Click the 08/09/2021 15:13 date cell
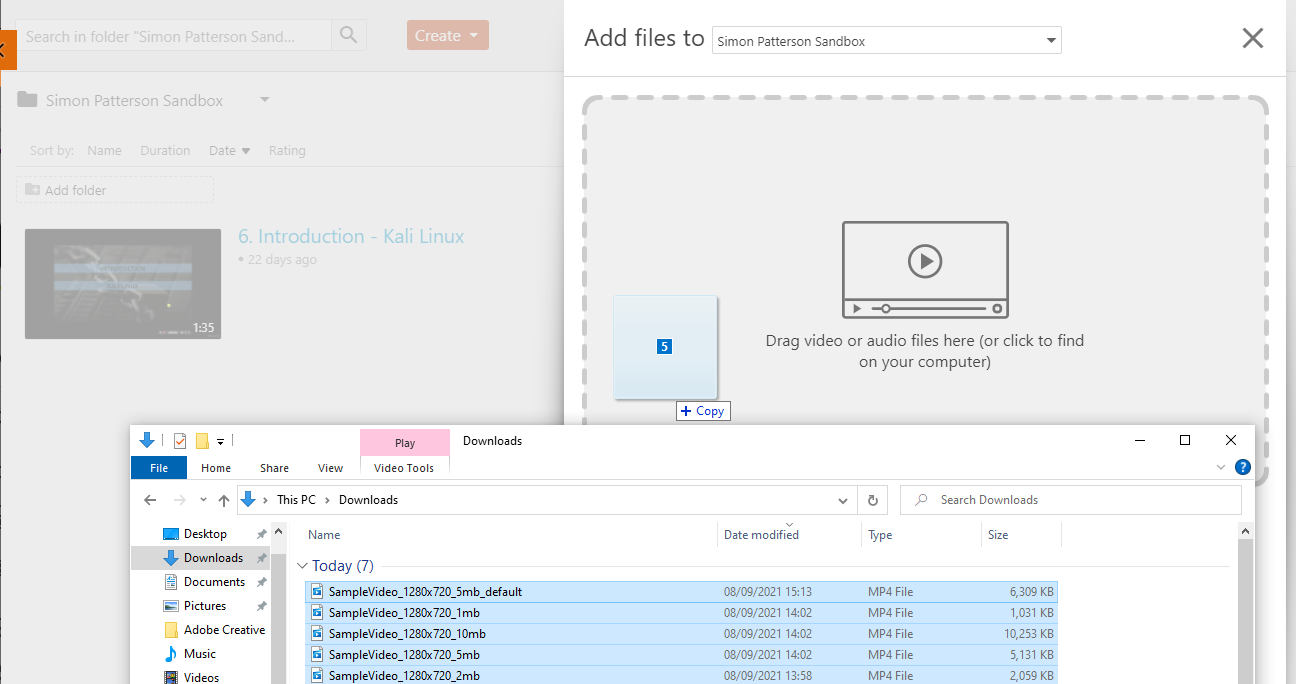Viewport: 1296px width, 684px height. point(768,592)
